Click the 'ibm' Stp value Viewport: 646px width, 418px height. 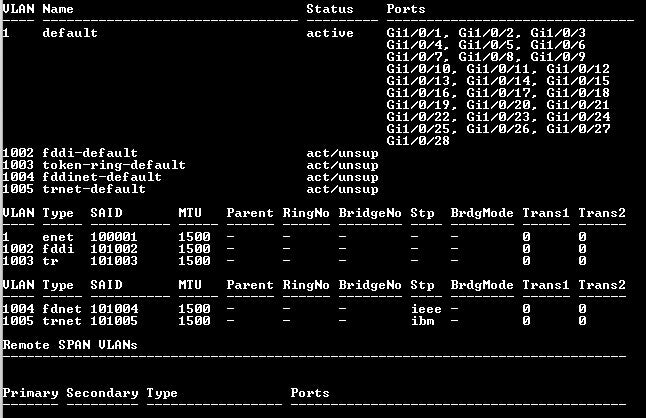coord(423,321)
